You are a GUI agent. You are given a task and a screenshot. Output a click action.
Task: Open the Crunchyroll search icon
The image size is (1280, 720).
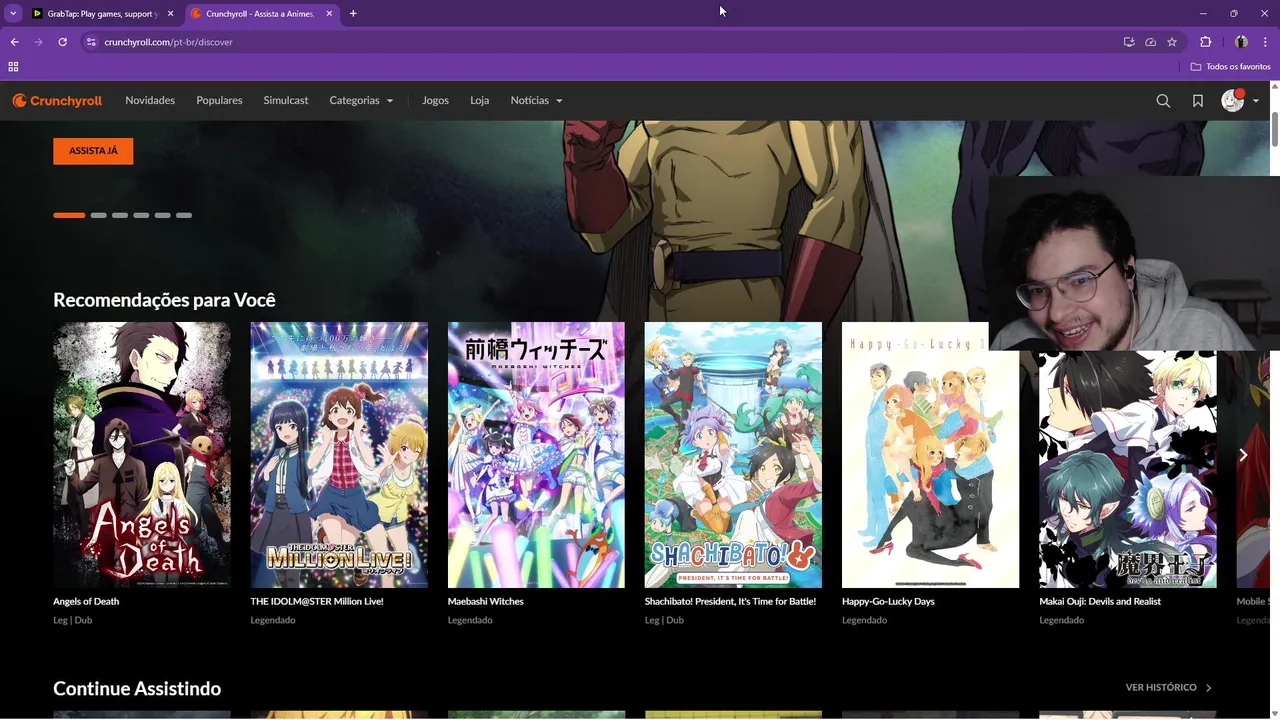(1163, 101)
